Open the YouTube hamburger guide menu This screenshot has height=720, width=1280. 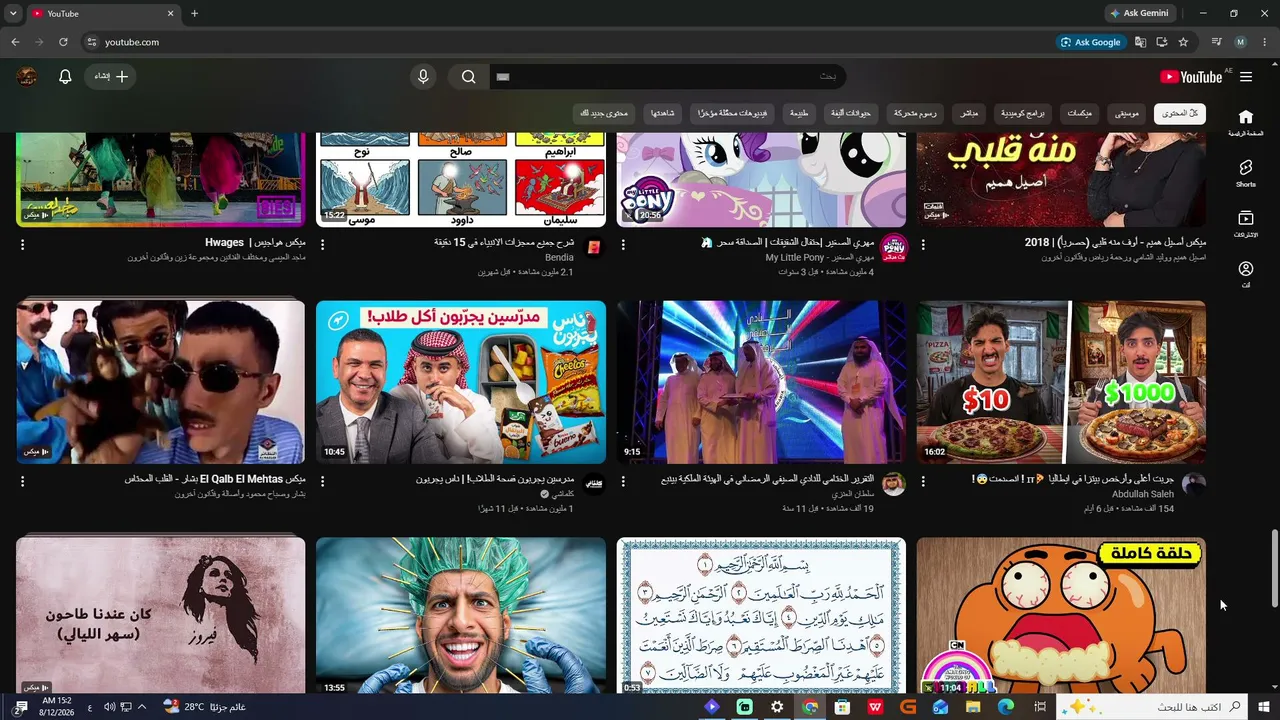(1245, 77)
